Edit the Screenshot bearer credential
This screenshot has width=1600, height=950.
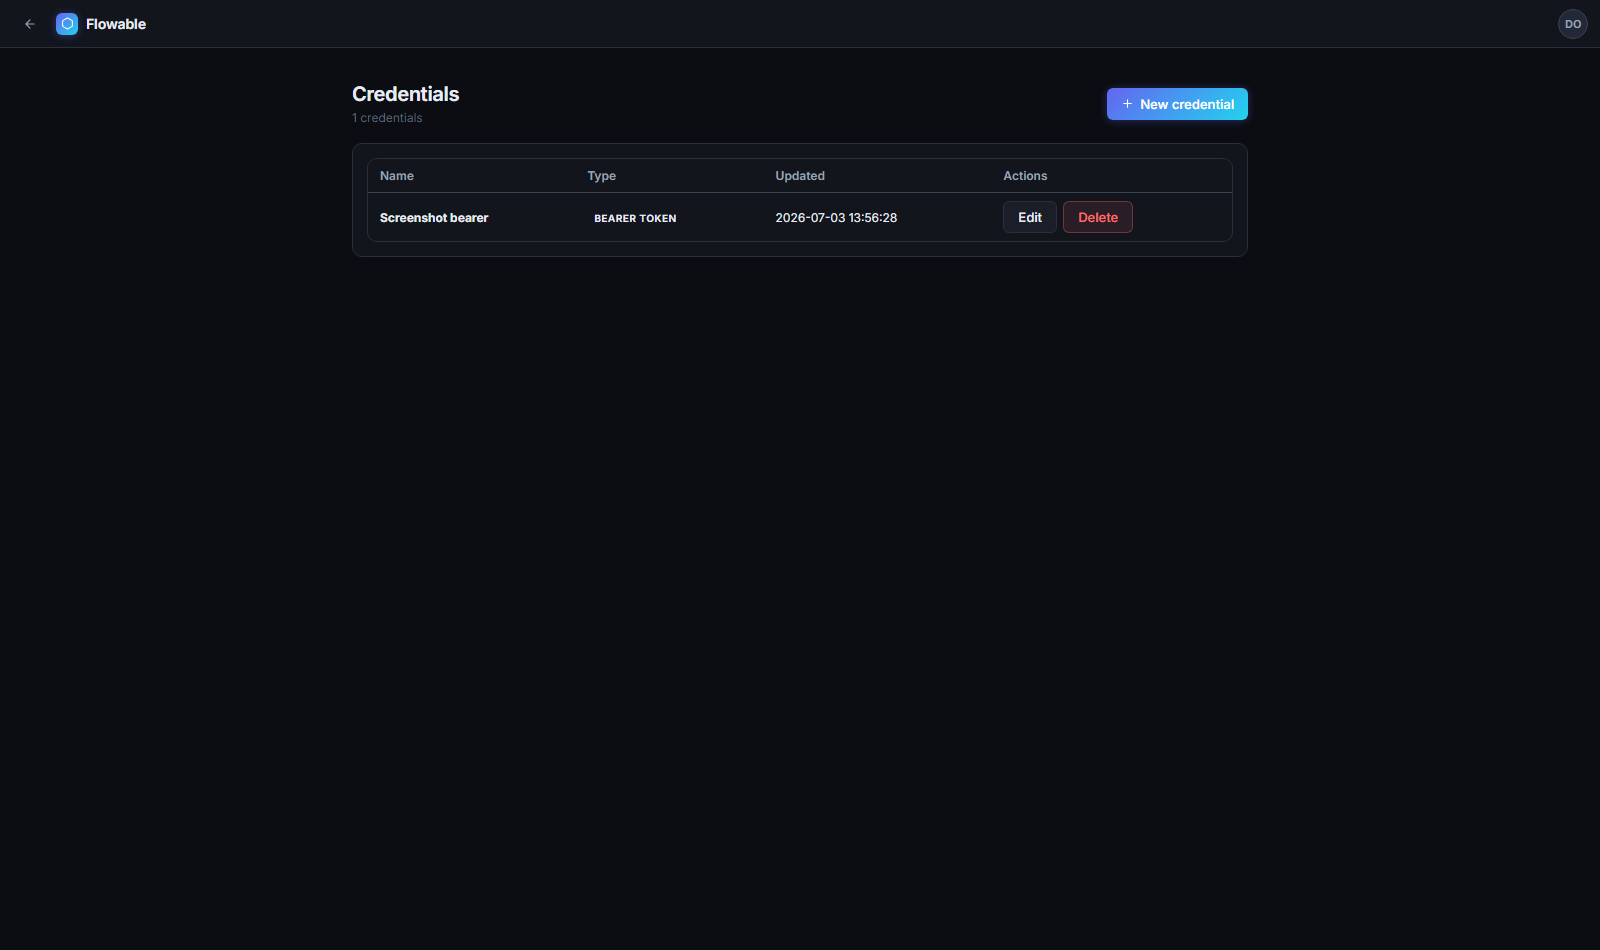pyautogui.click(x=1030, y=217)
